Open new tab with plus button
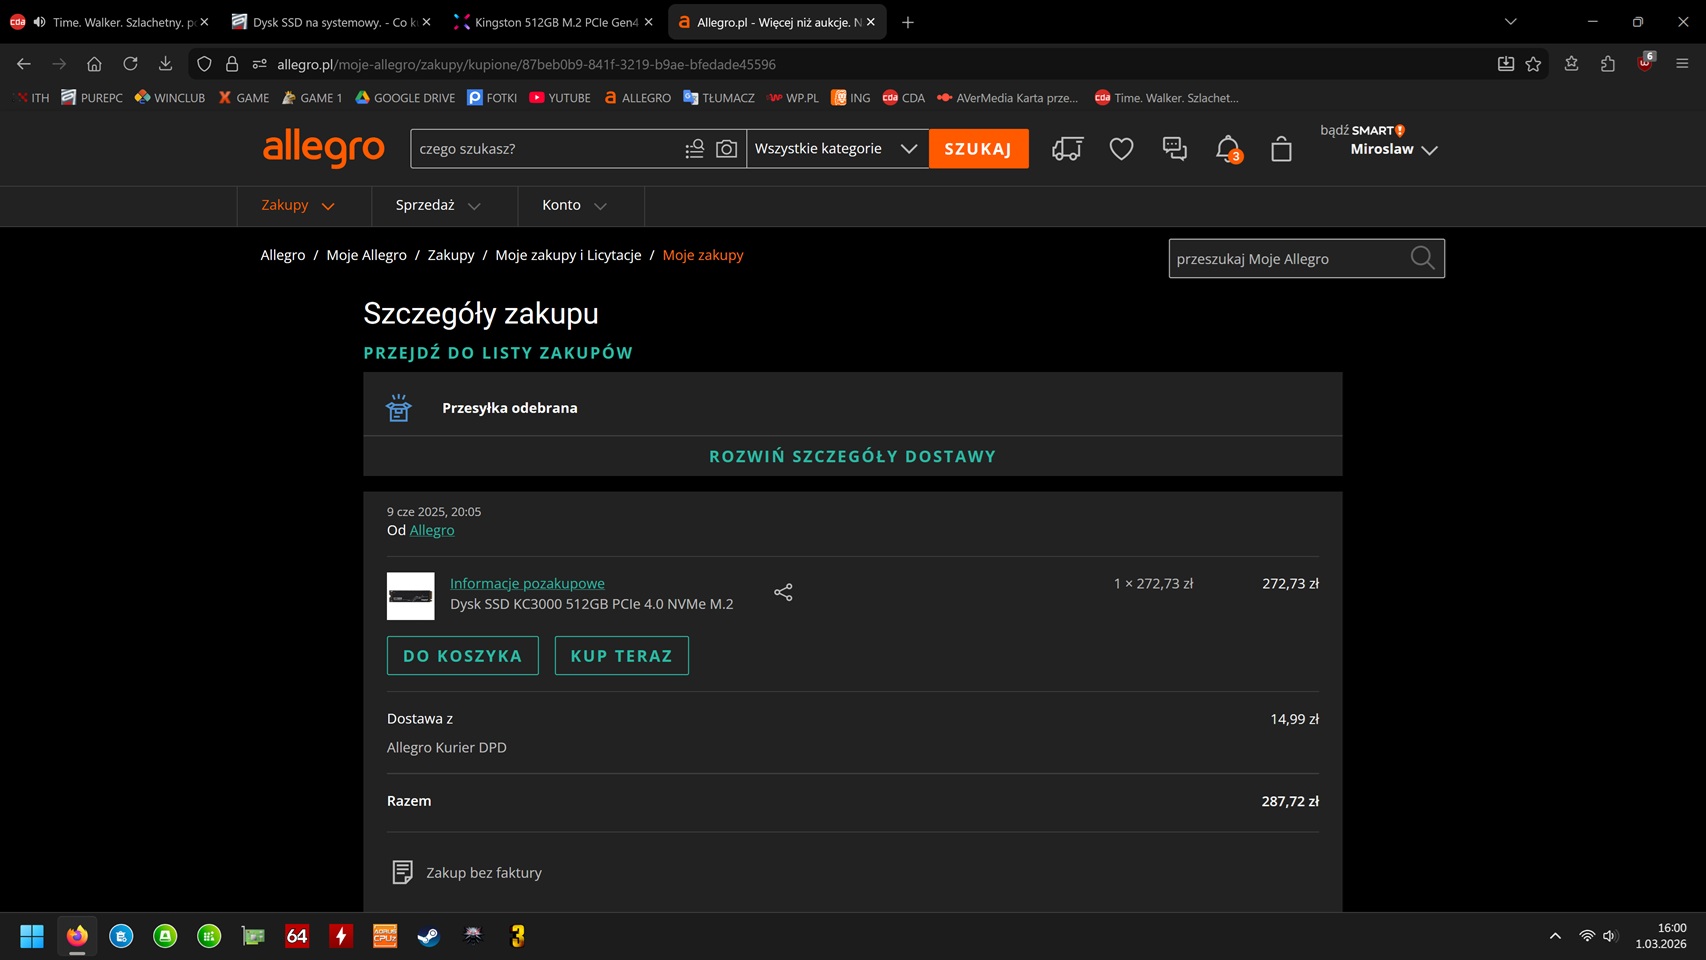This screenshot has height=960, width=1706. (x=908, y=22)
